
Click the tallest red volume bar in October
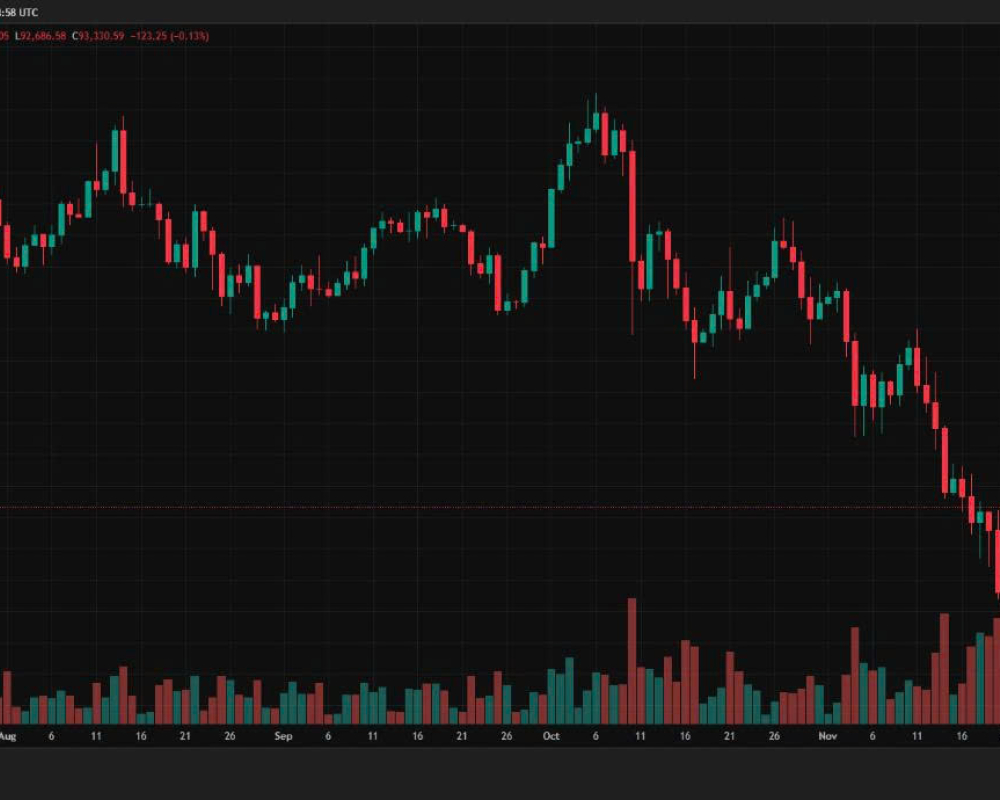(632, 661)
